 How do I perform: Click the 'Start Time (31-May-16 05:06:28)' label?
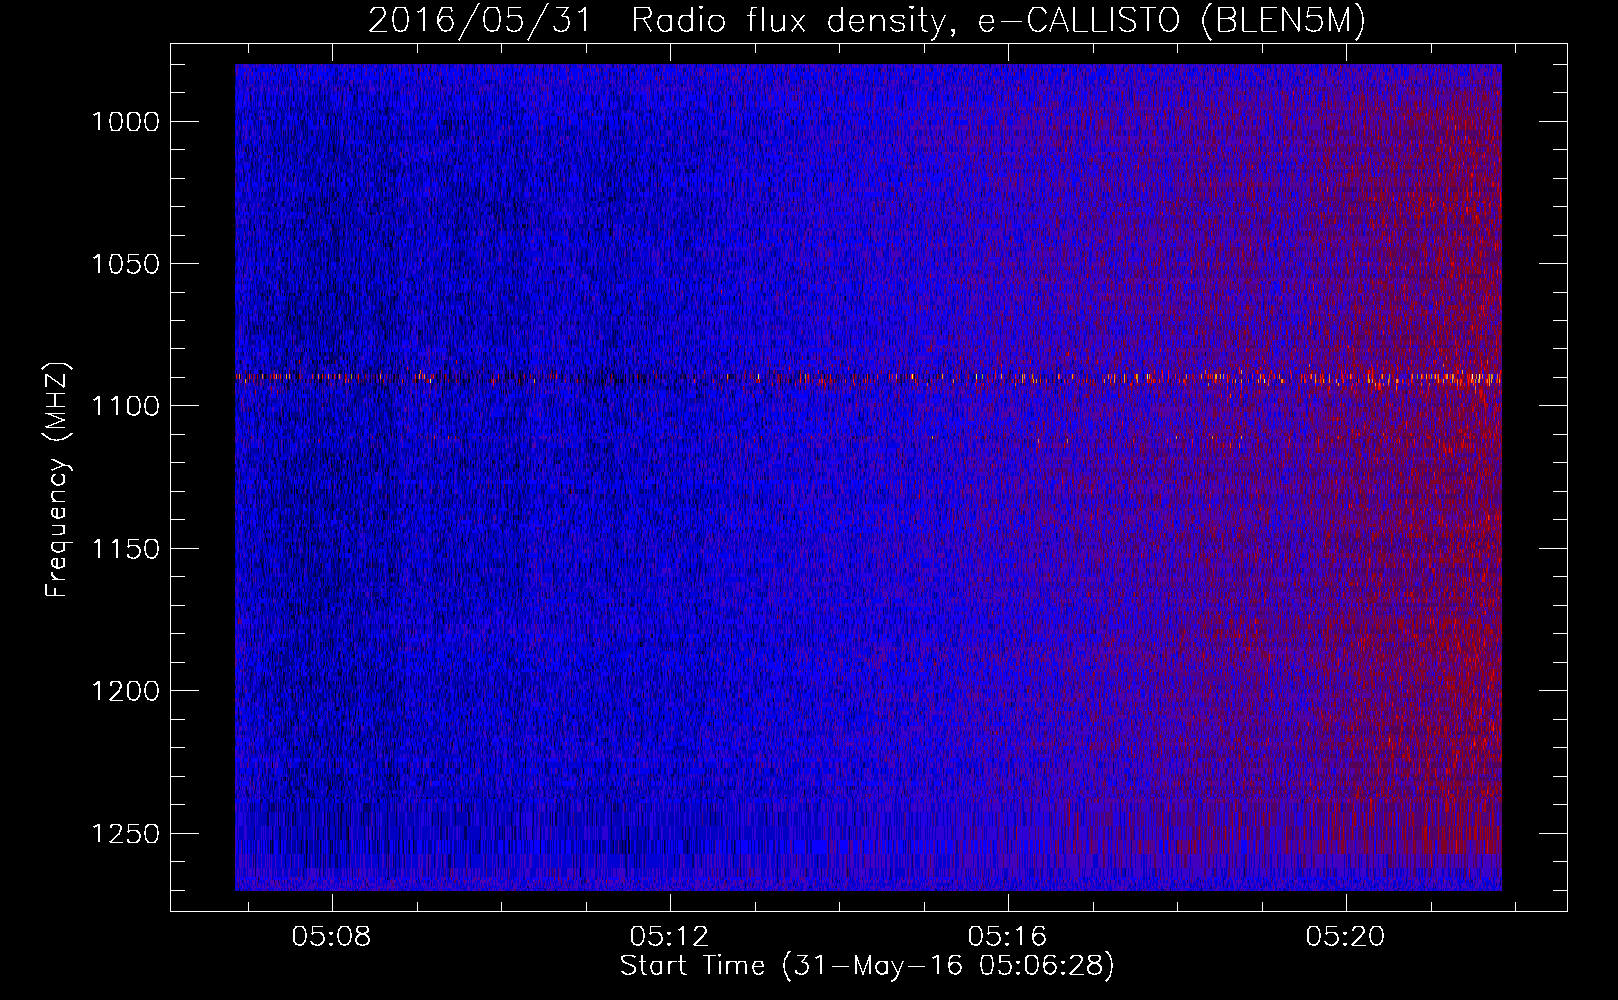tap(867, 966)
